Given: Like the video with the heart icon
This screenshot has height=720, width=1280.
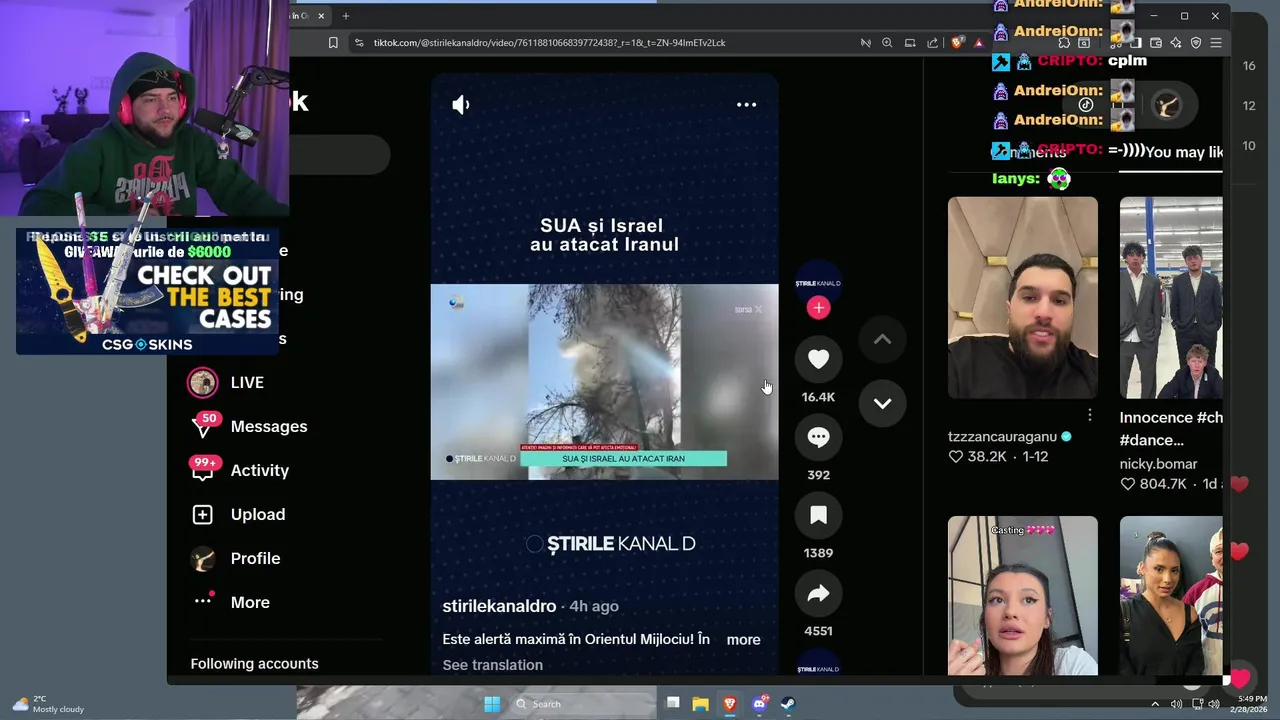Looking at the screenshot, I should 818,359.
